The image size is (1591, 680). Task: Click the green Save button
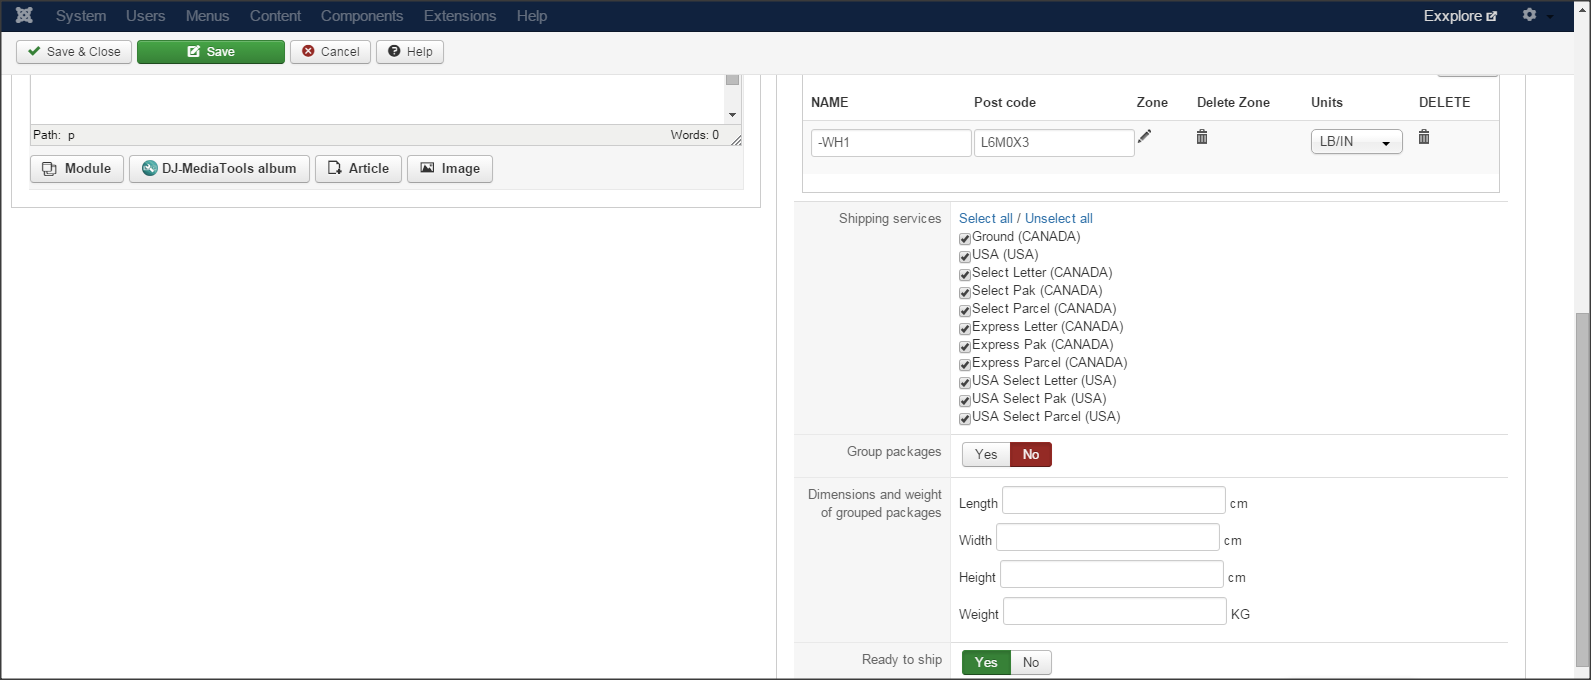pyautogui.click(x=210, y=52)
